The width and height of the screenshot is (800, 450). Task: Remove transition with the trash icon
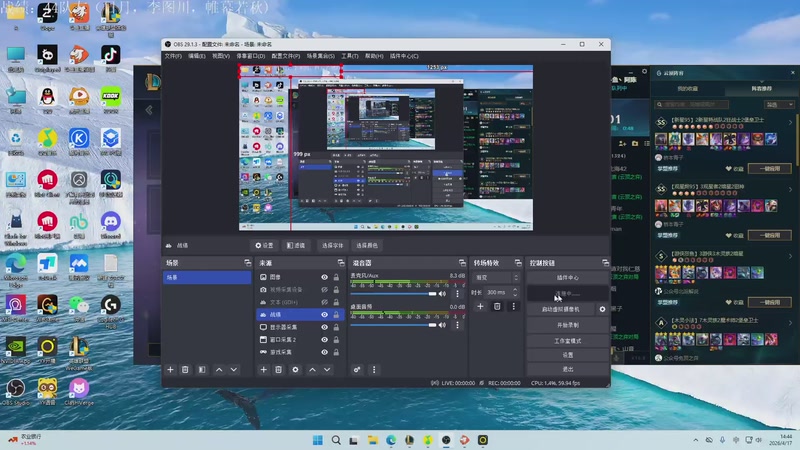click(497, 306)
